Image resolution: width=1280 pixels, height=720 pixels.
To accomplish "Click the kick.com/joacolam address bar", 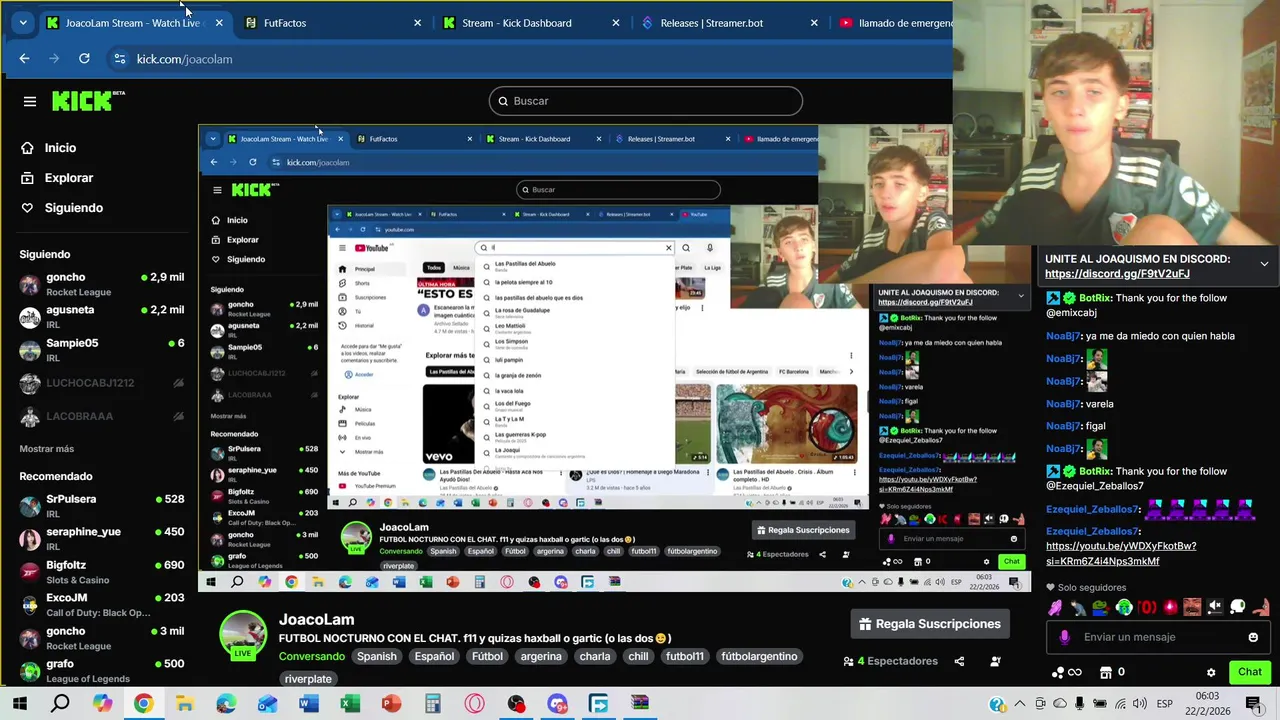I will pyautogui.click(x=184, y=59).
